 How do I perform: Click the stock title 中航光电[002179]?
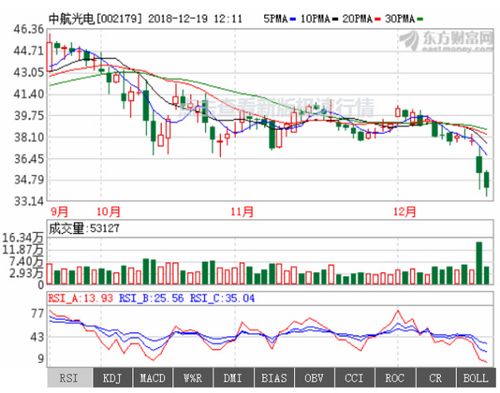(95, 19)
